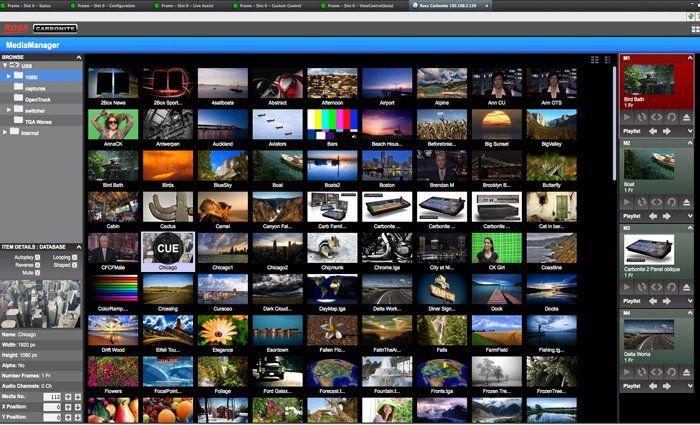Image resolution: width=700 pixels, height=425 pixels.
Task: Select the AnnaCK green screen thumbnail
Action: click(x=113, y=128)
